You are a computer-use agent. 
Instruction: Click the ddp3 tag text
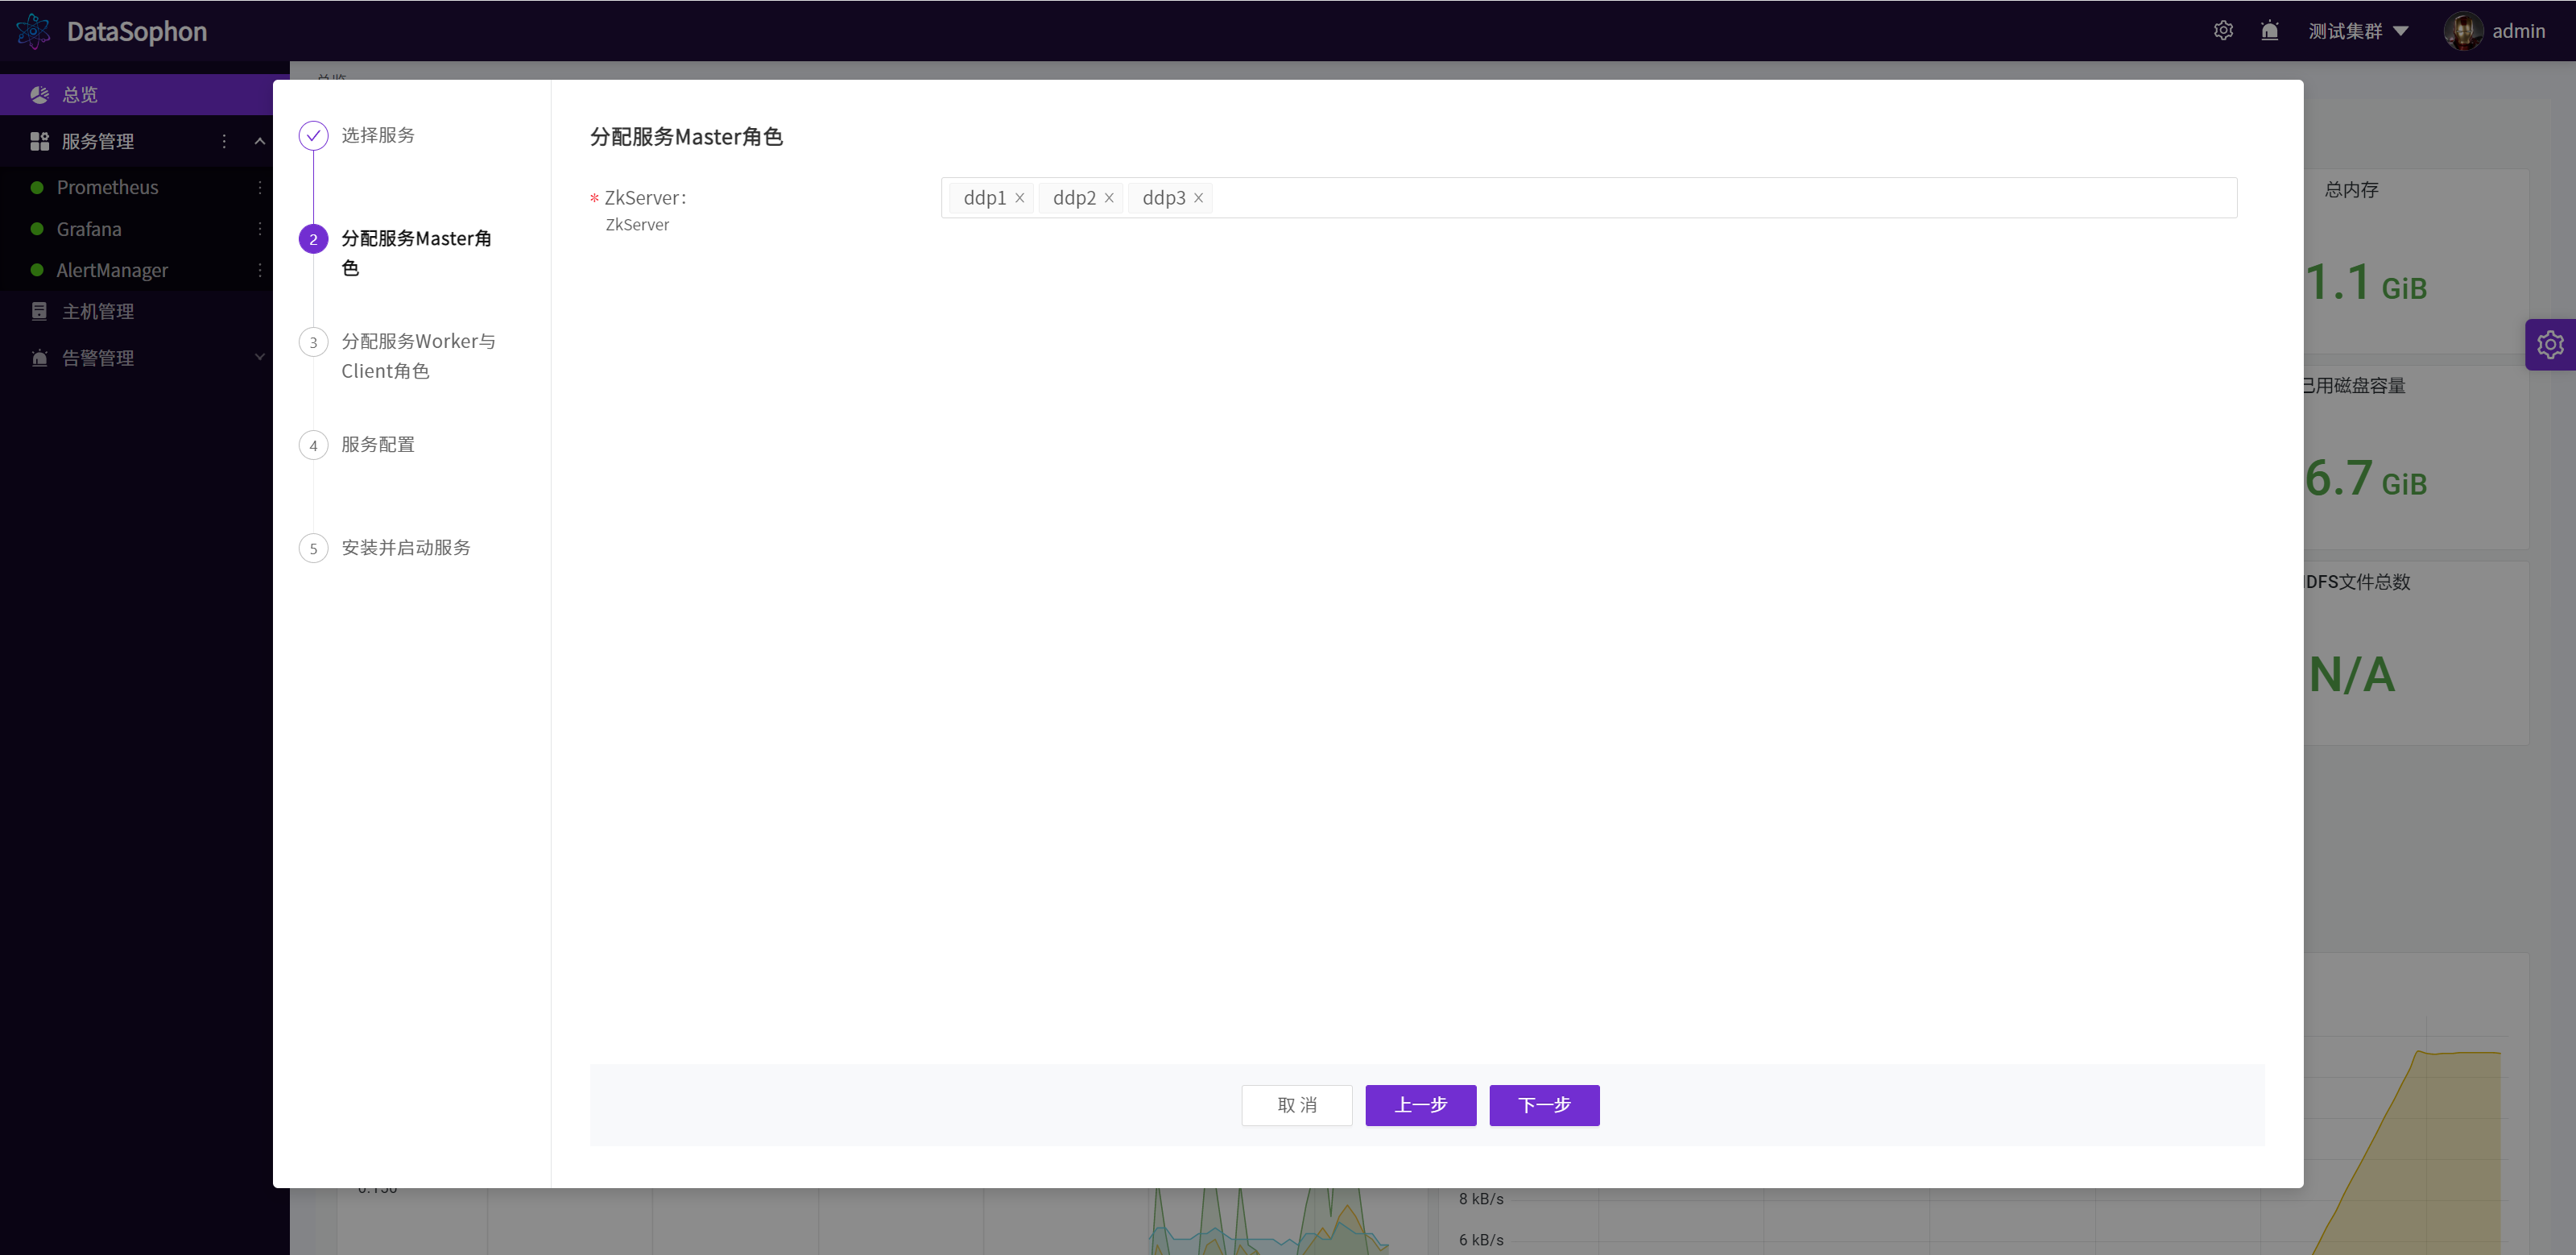click(1163, 198)
